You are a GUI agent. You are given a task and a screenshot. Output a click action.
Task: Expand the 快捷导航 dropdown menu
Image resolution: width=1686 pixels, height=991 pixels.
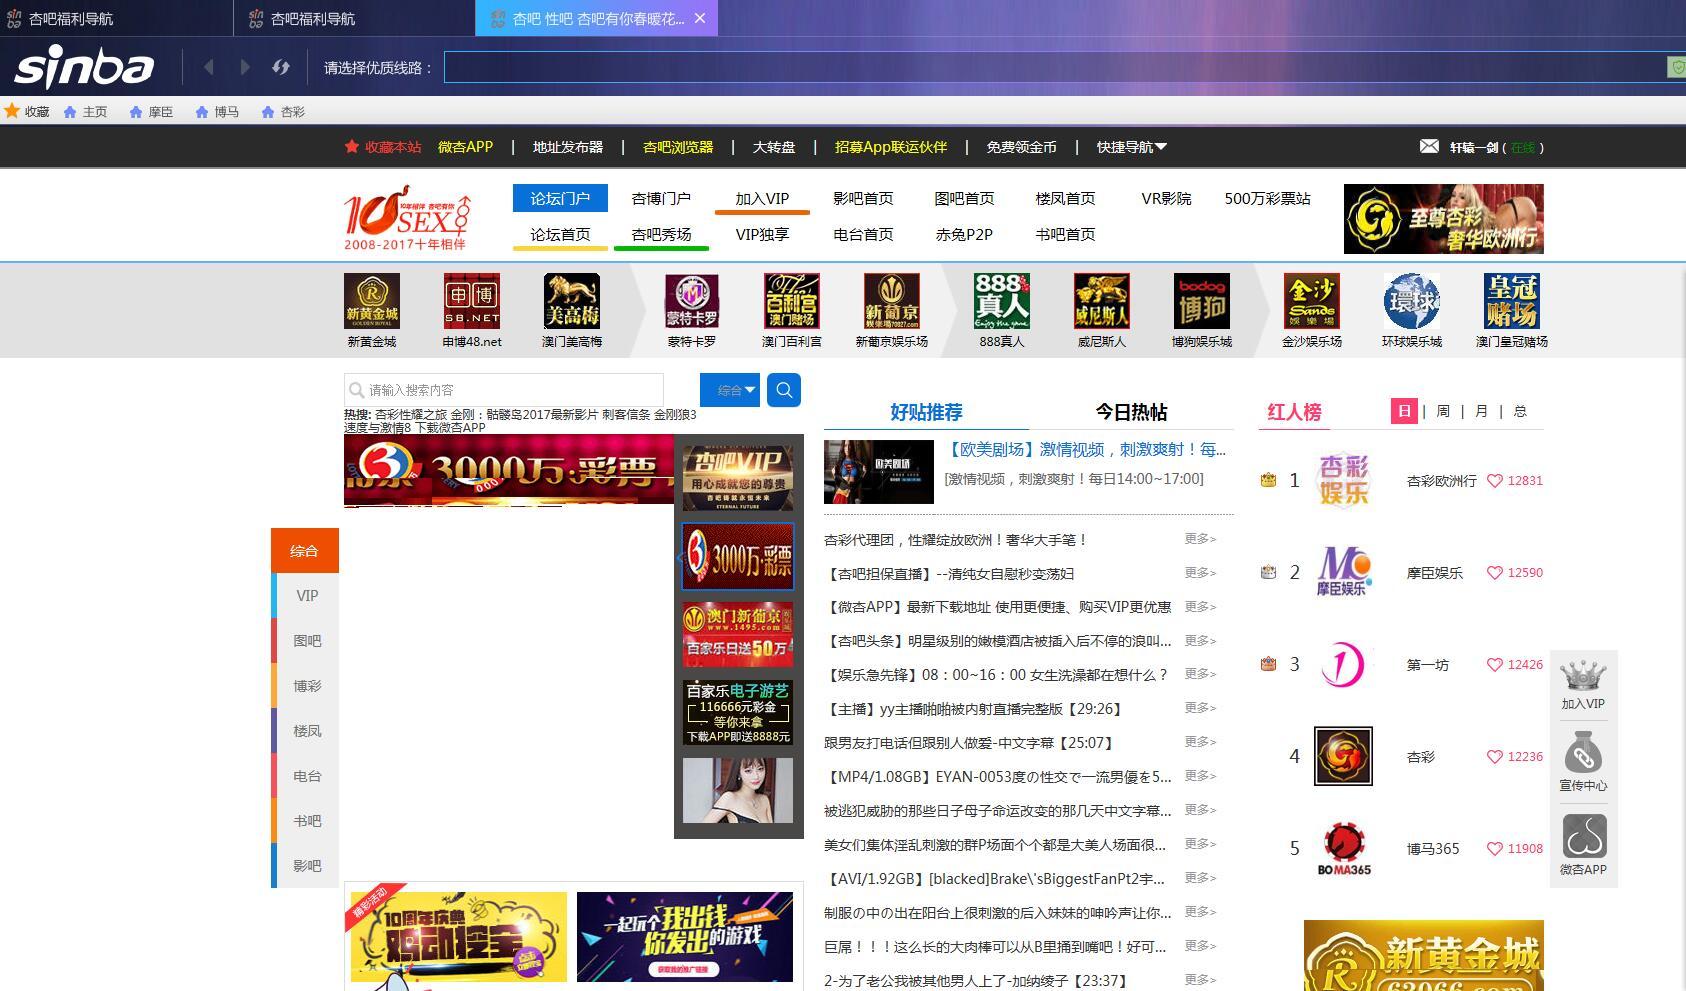click(1131, 147)
